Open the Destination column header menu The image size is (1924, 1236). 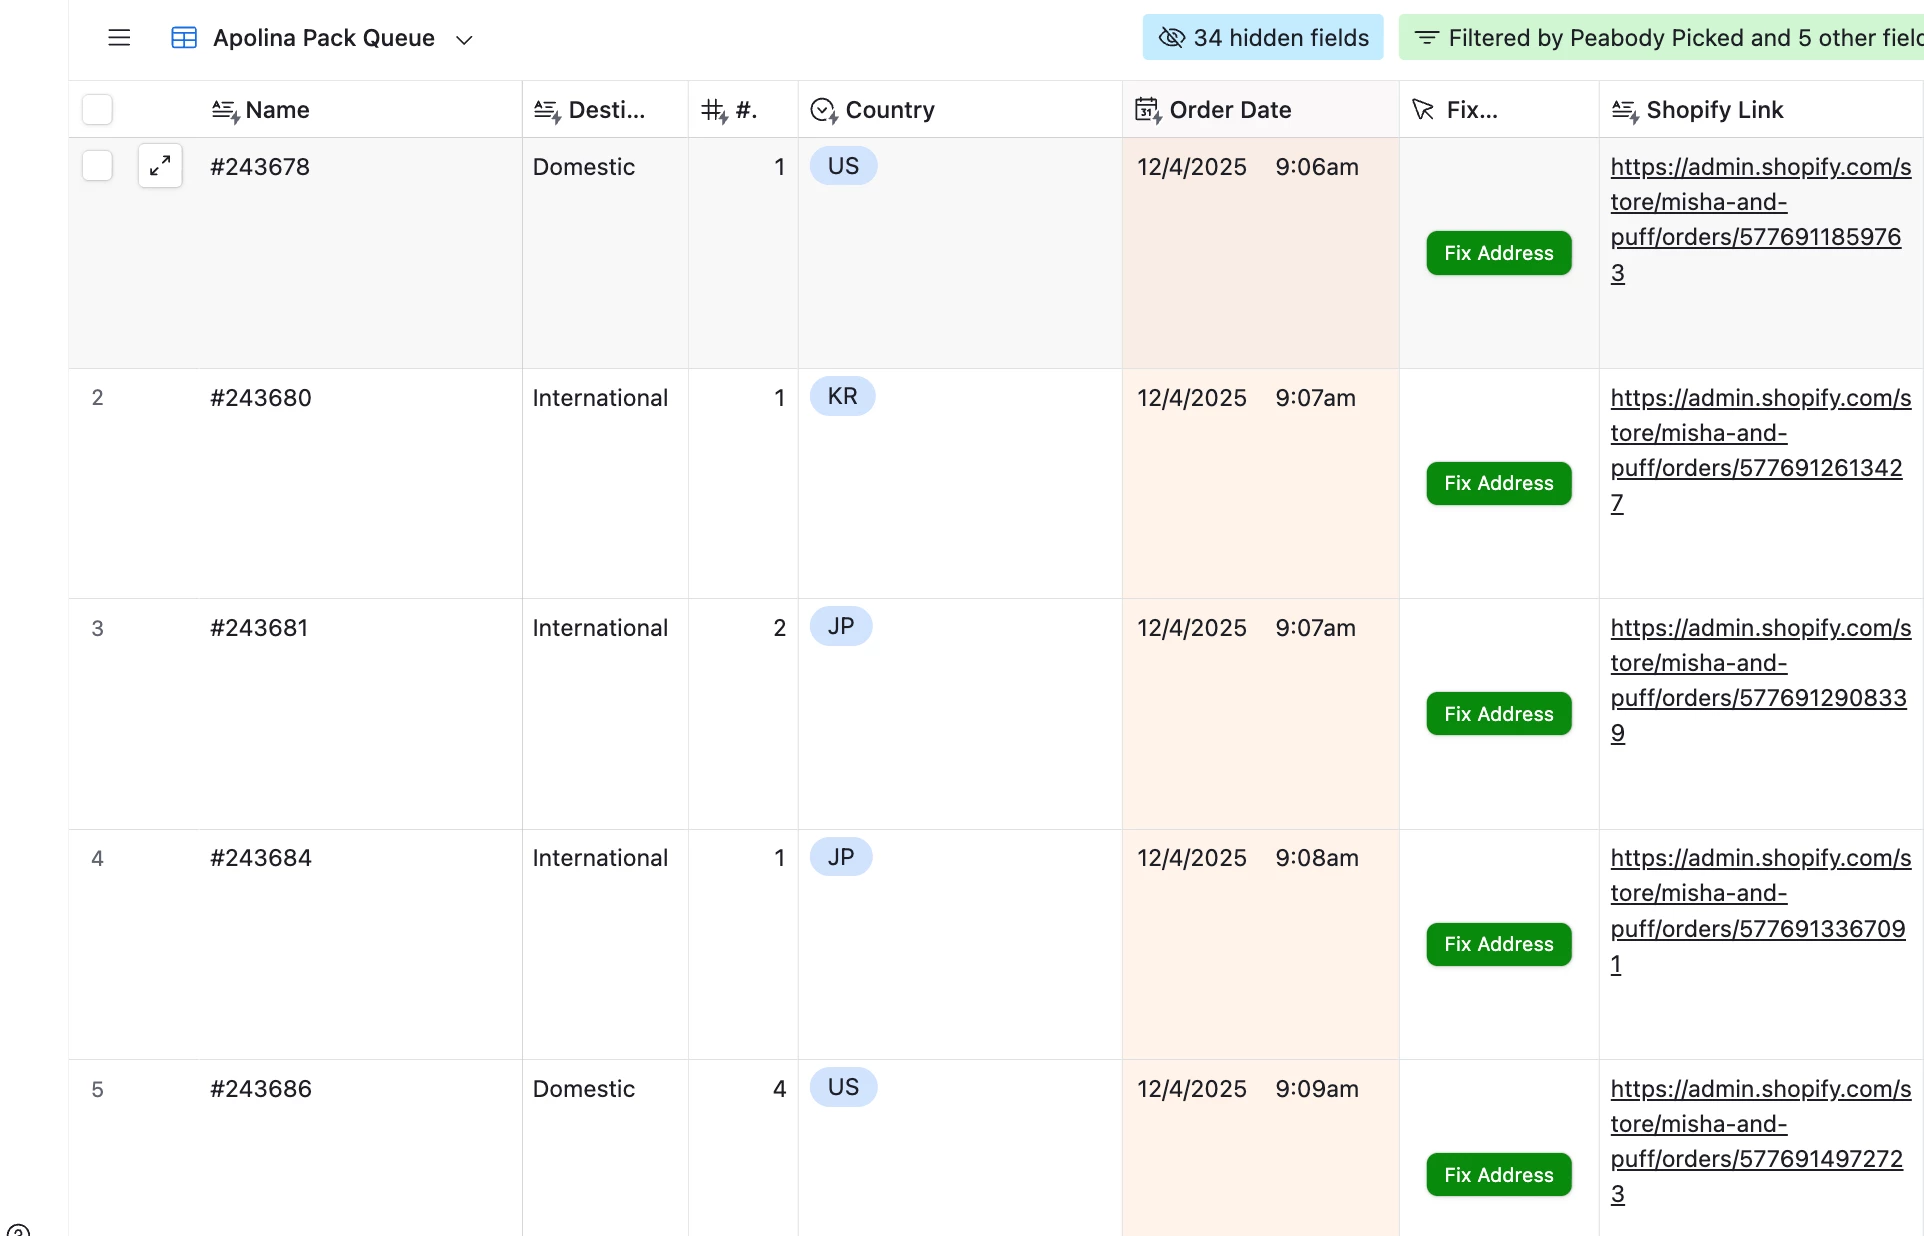click(x=604, y=110)
